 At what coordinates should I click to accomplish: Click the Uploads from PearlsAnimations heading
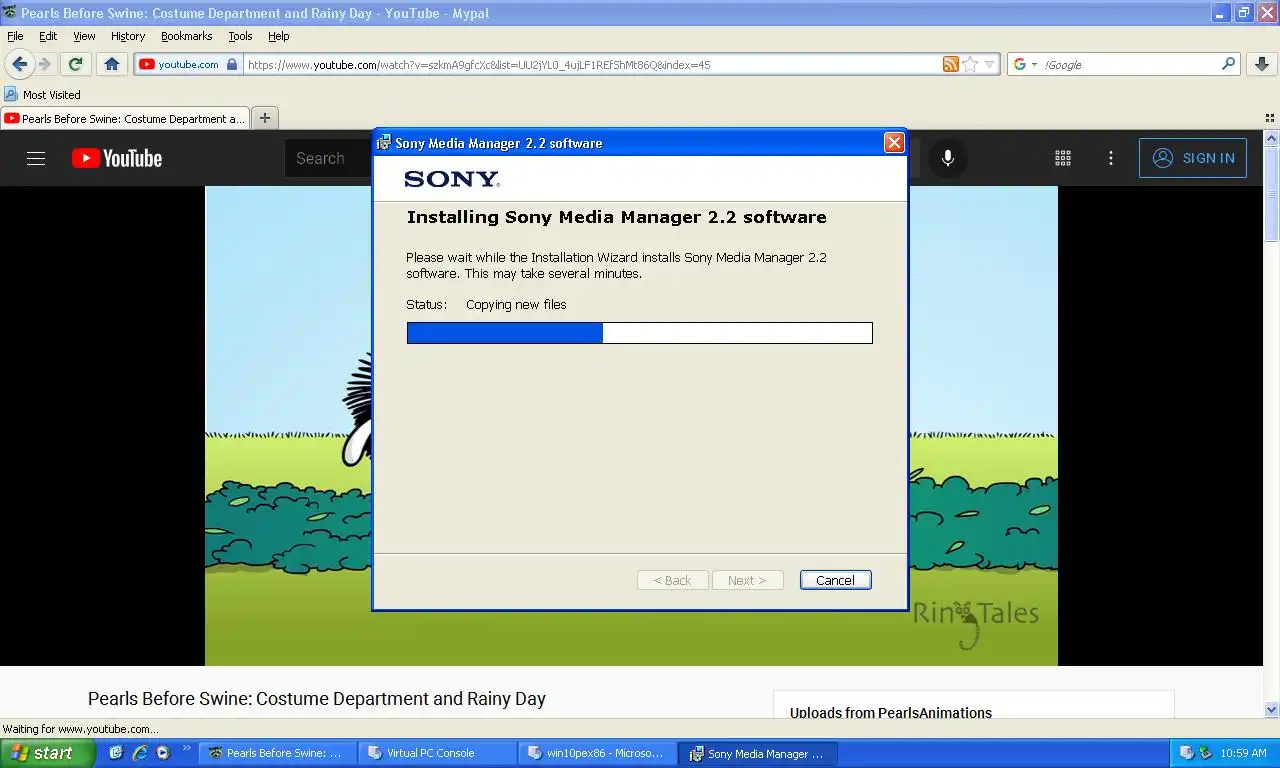click(891, 713)
